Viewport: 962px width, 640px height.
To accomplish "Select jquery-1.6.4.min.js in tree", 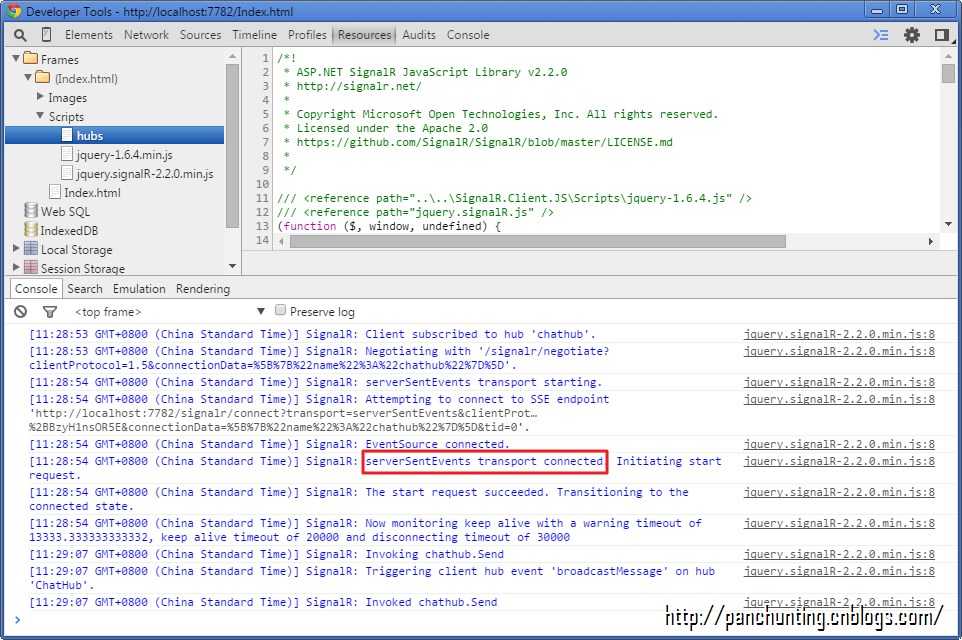I will pos(125,154).
